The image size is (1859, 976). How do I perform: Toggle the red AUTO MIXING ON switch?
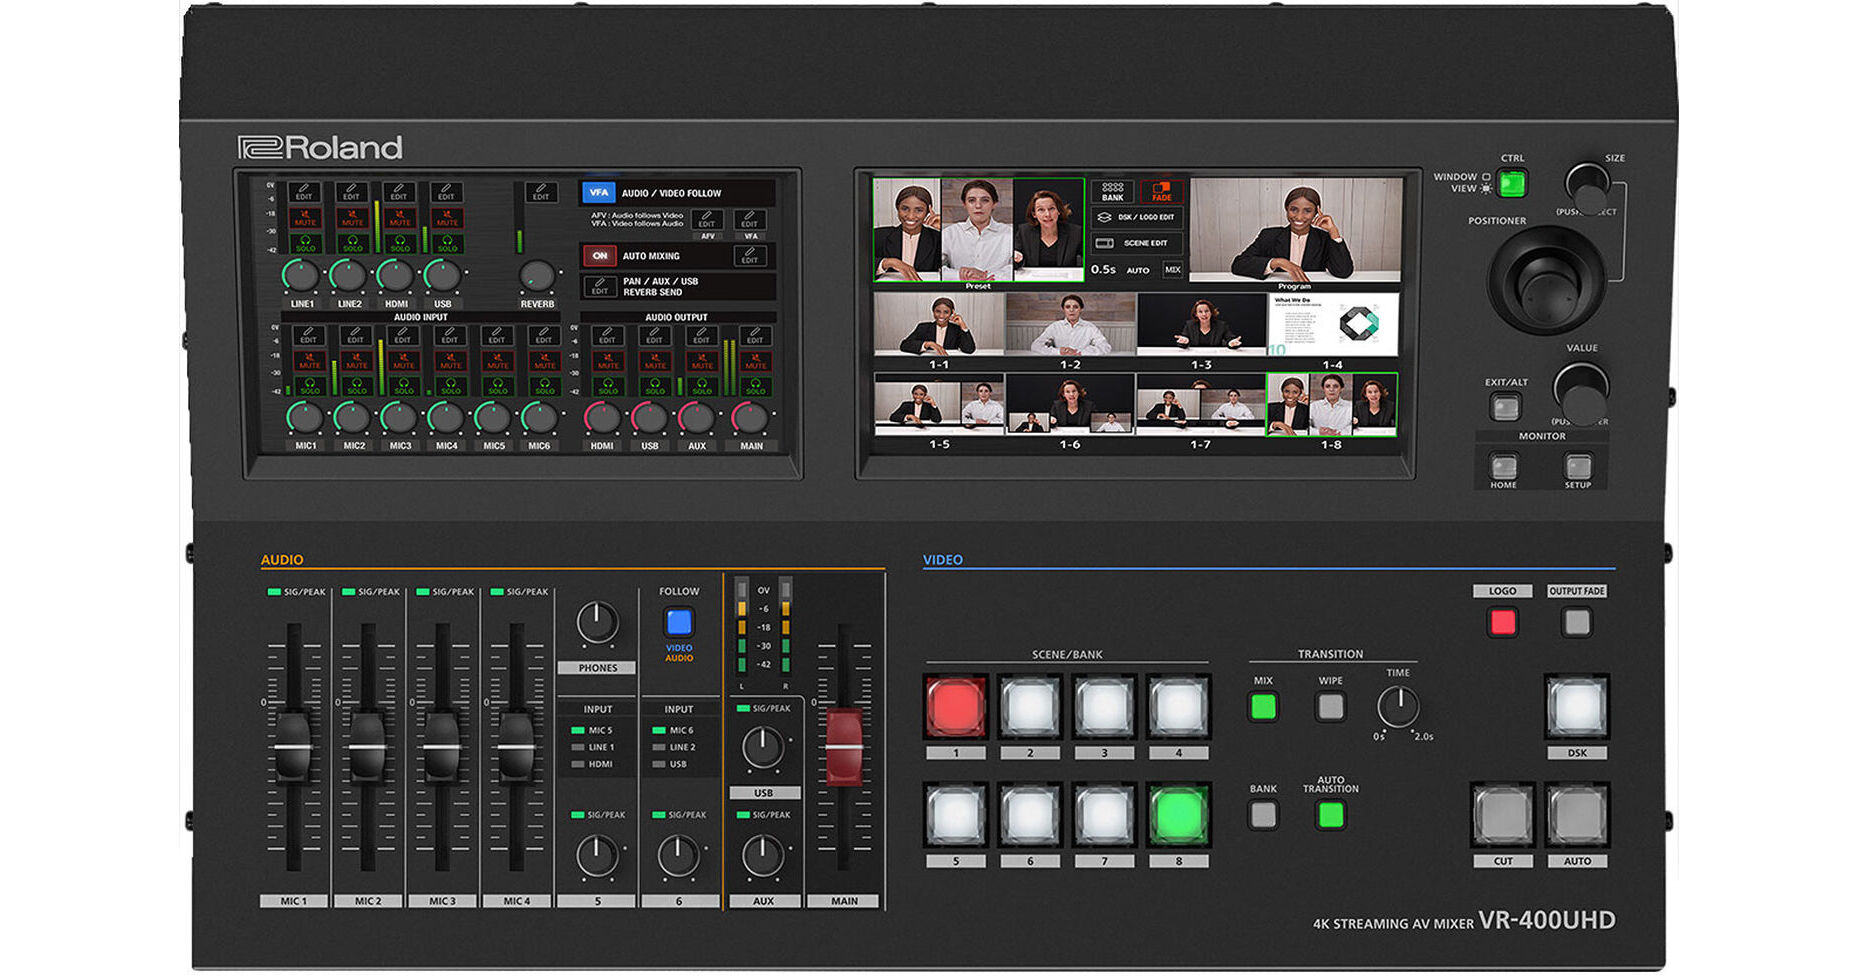[x=599, y=256]
